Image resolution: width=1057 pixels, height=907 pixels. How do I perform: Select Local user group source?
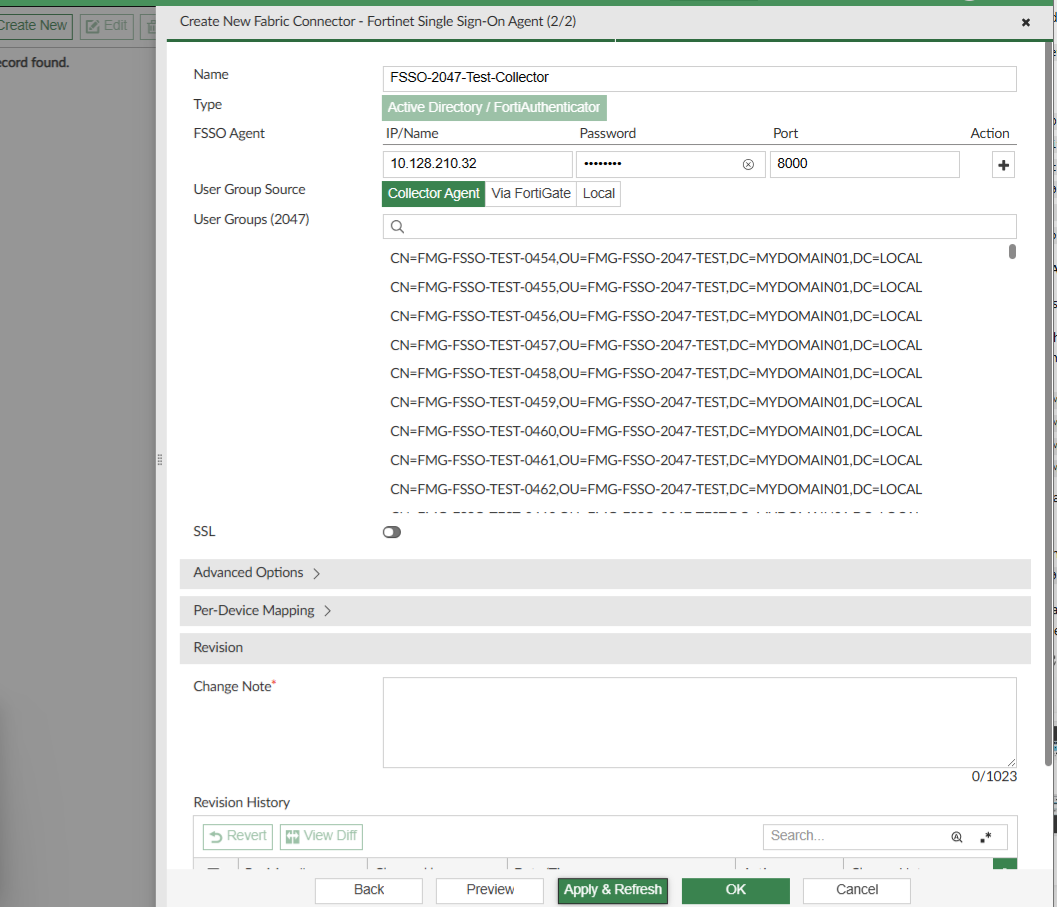click(599, 194)
